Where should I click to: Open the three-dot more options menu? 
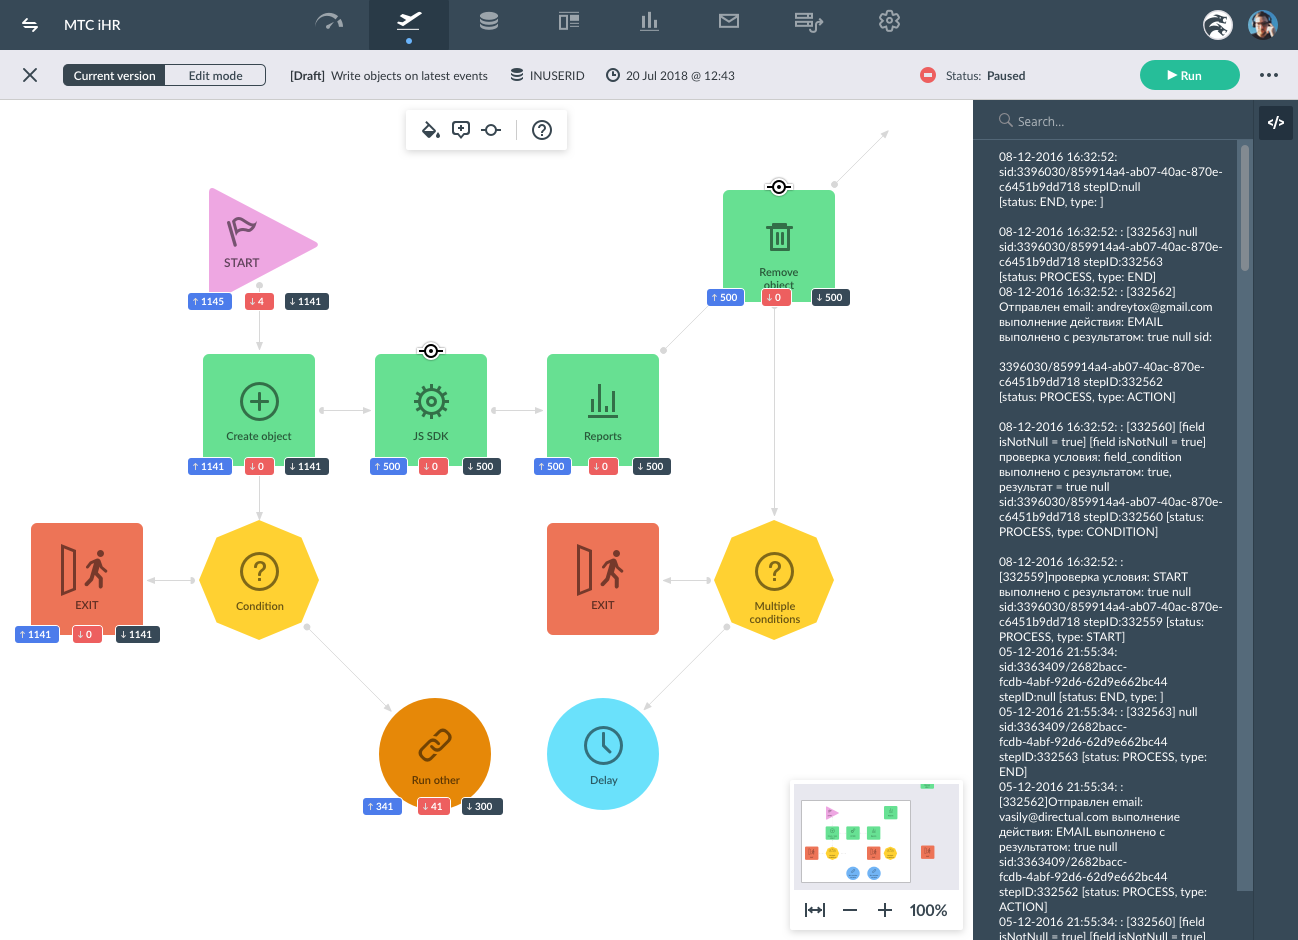coord(1269,75)
